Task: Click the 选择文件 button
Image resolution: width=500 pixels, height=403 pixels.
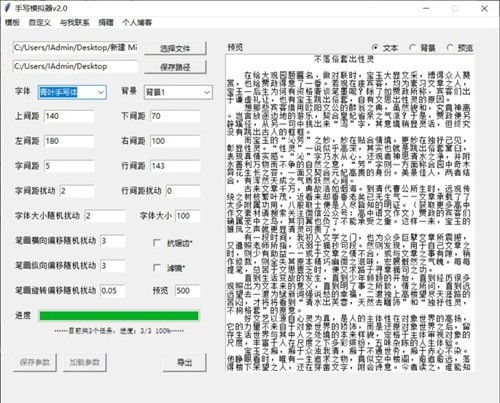Action: pos(175,49)
